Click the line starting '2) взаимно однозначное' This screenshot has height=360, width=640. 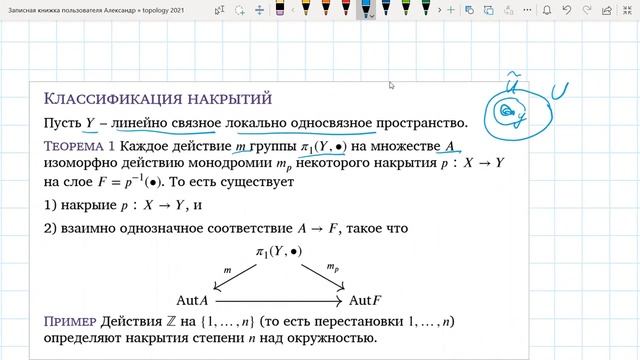tap(226, 228)
